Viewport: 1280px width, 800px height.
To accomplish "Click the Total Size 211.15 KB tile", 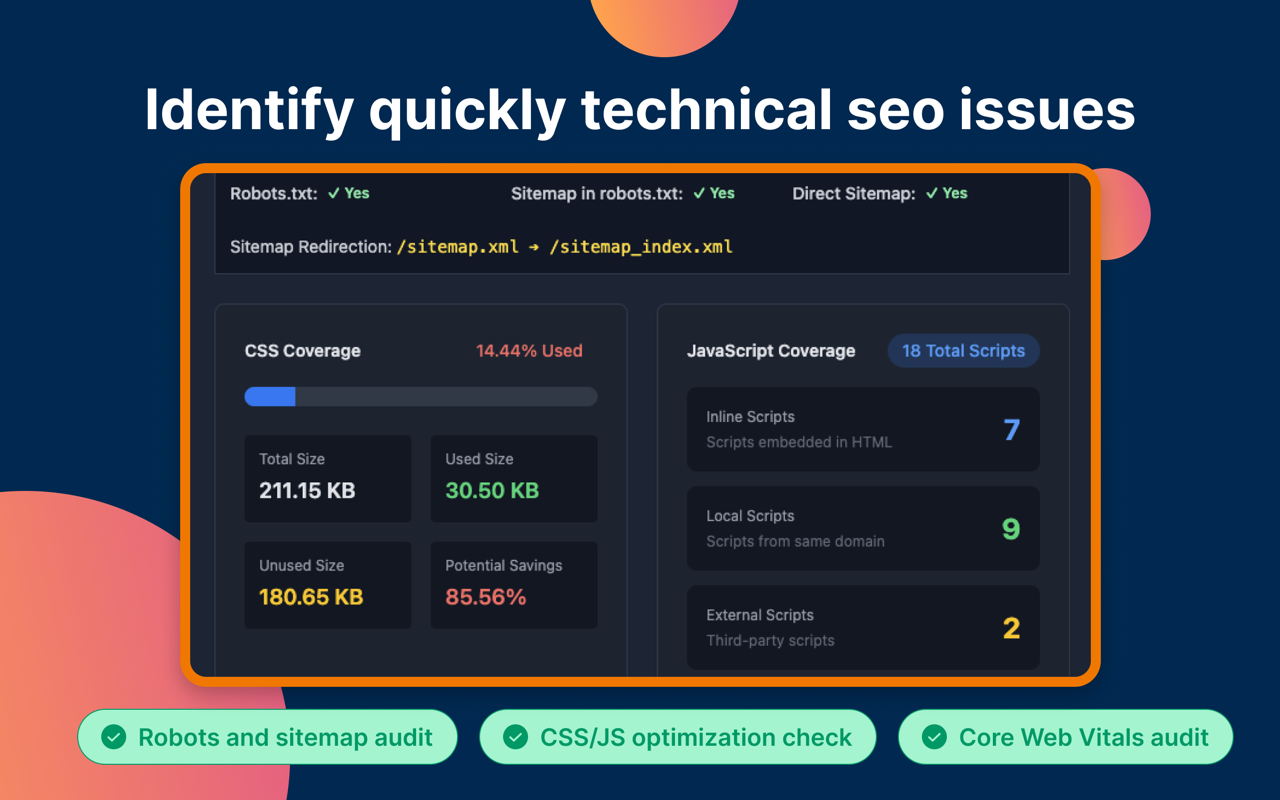I will point(328,478).
